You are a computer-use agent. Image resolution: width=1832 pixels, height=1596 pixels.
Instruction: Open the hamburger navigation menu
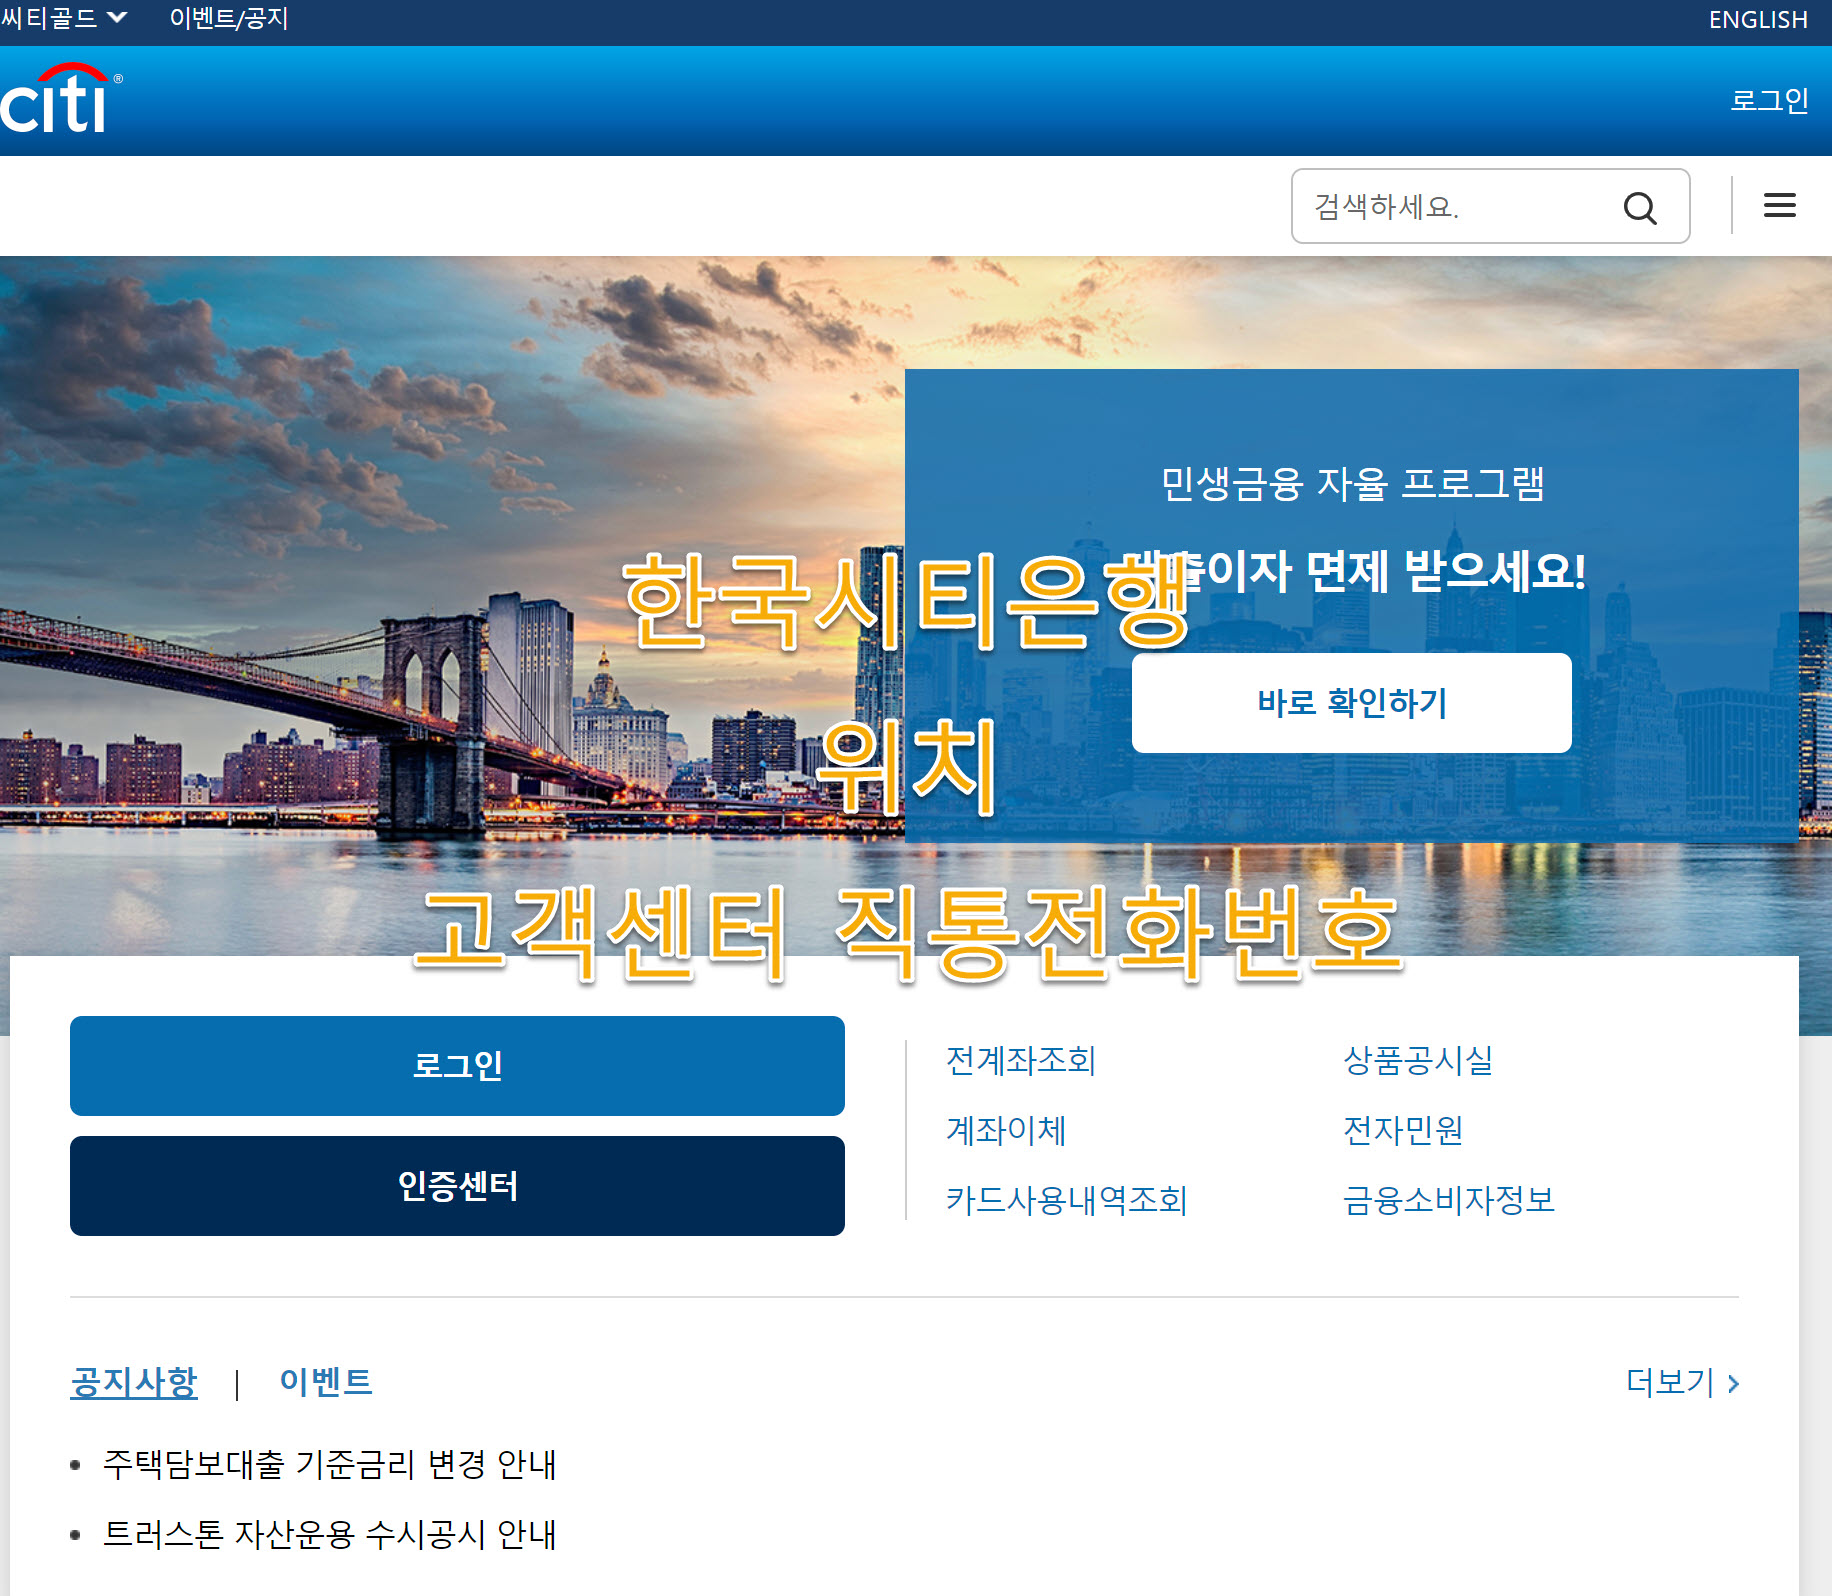tap(1780, 205)
